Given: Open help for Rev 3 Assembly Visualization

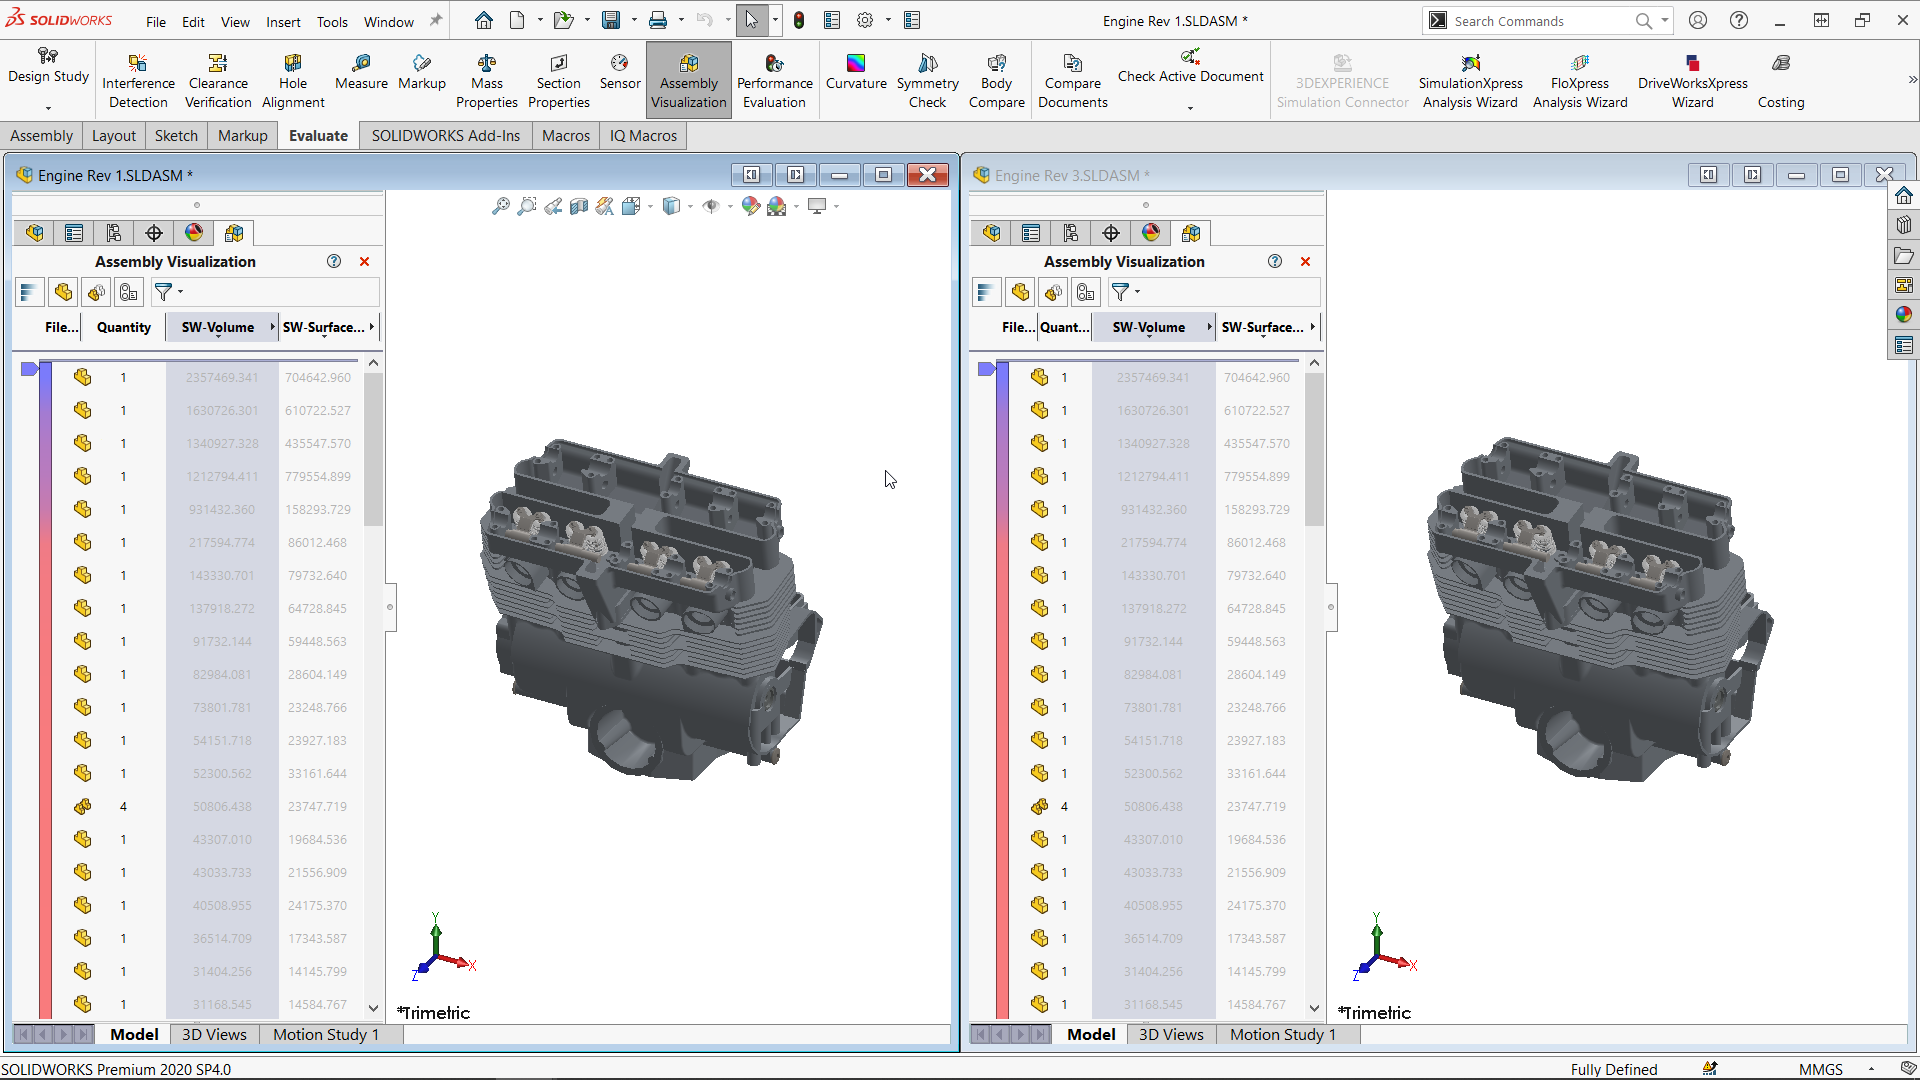Looking at the screenshot, I should tap(1275, 261).
